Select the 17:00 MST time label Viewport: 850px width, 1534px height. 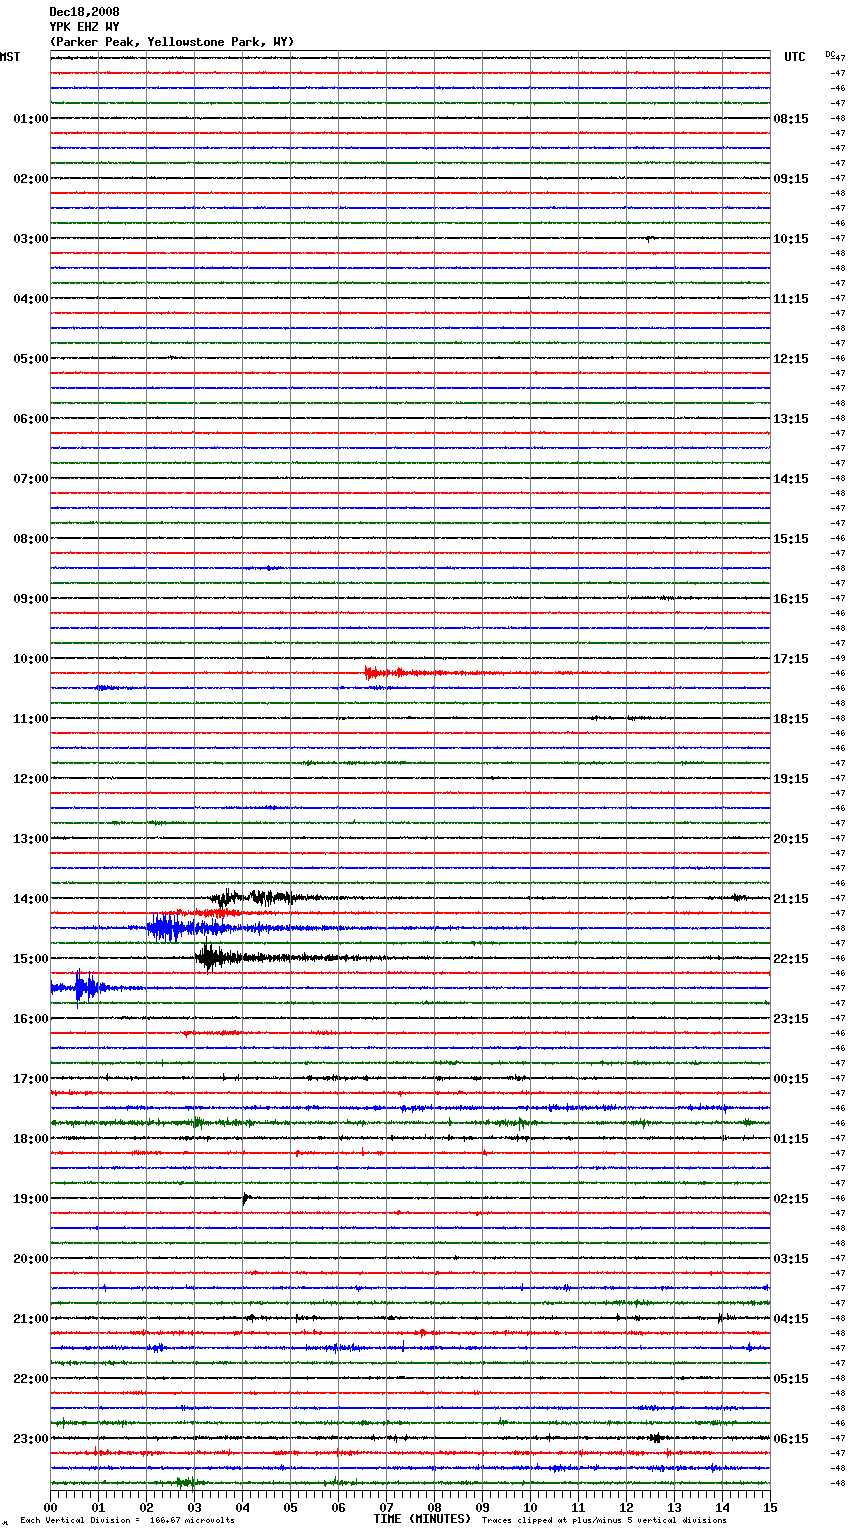[31, 1079]
